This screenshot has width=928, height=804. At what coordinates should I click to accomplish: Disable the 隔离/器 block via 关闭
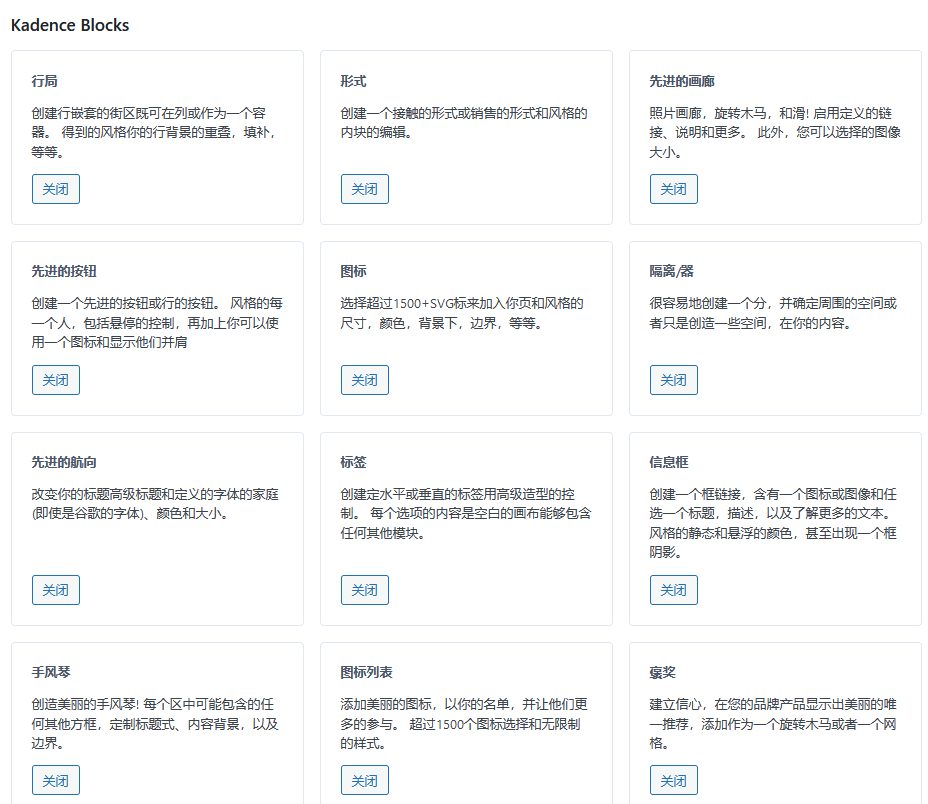(674, 380)
